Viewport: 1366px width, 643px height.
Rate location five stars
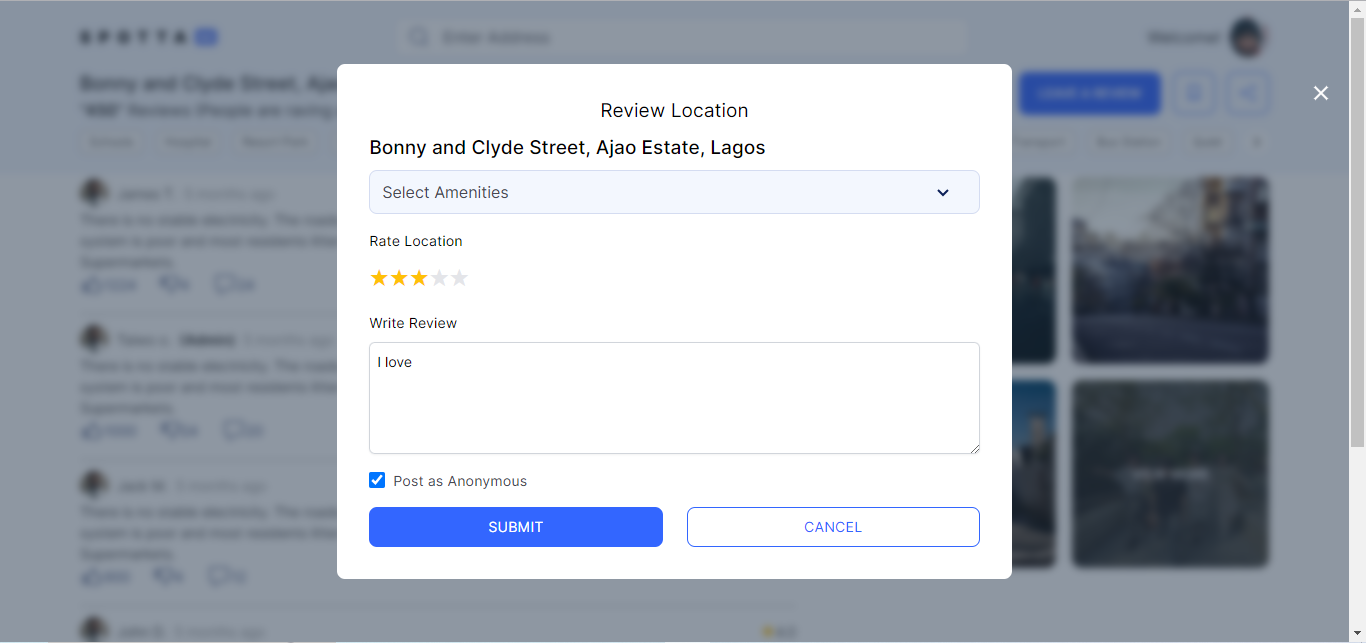459,278
